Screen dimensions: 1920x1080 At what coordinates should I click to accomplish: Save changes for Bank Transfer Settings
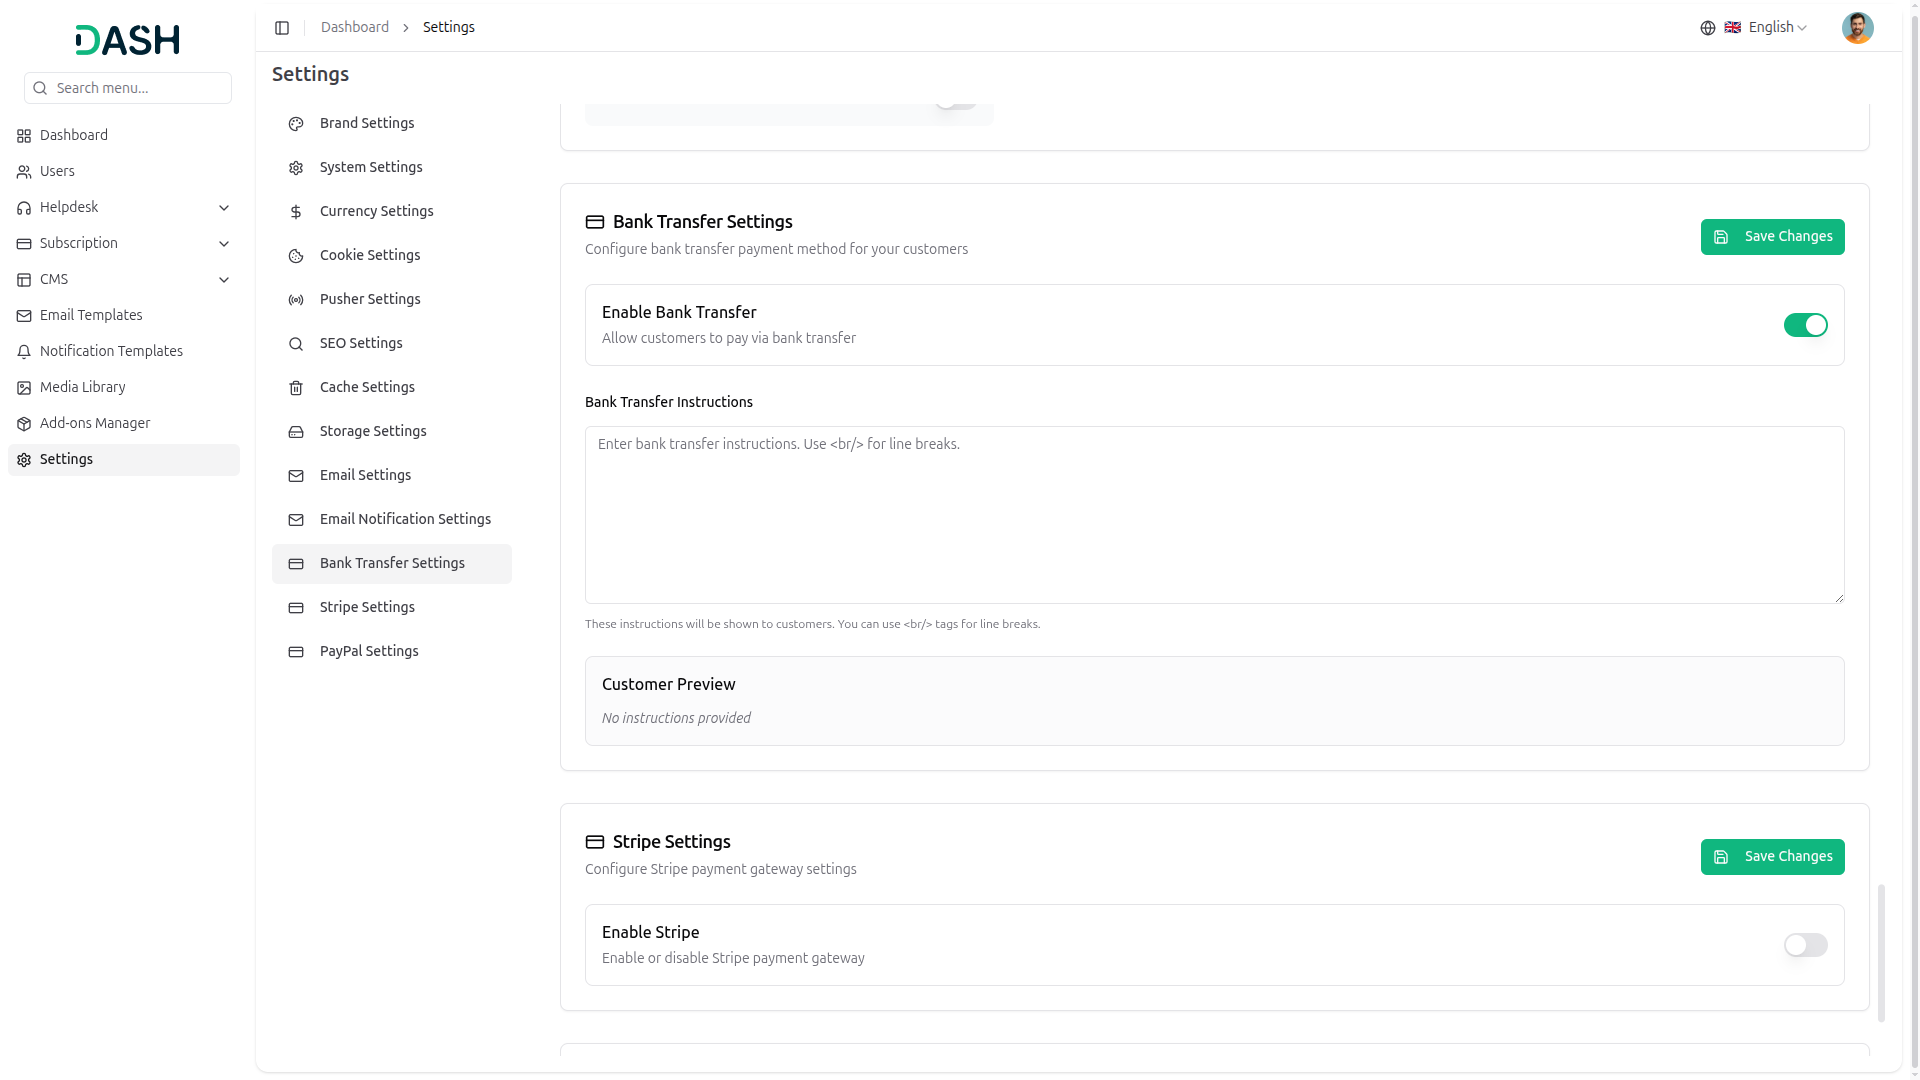point(1772,237)
